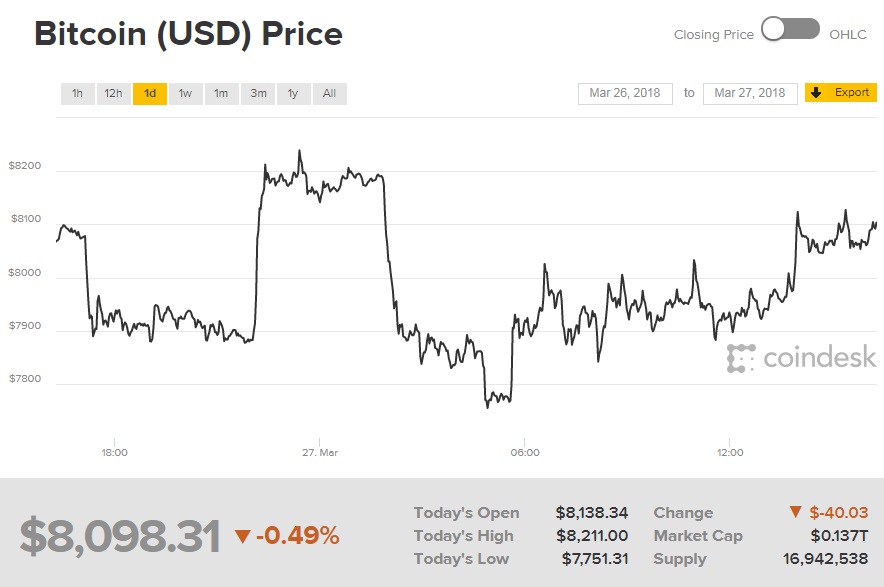Switch to the 1m time range
This screenshot has height=587, width=884.
pos(221,93)
